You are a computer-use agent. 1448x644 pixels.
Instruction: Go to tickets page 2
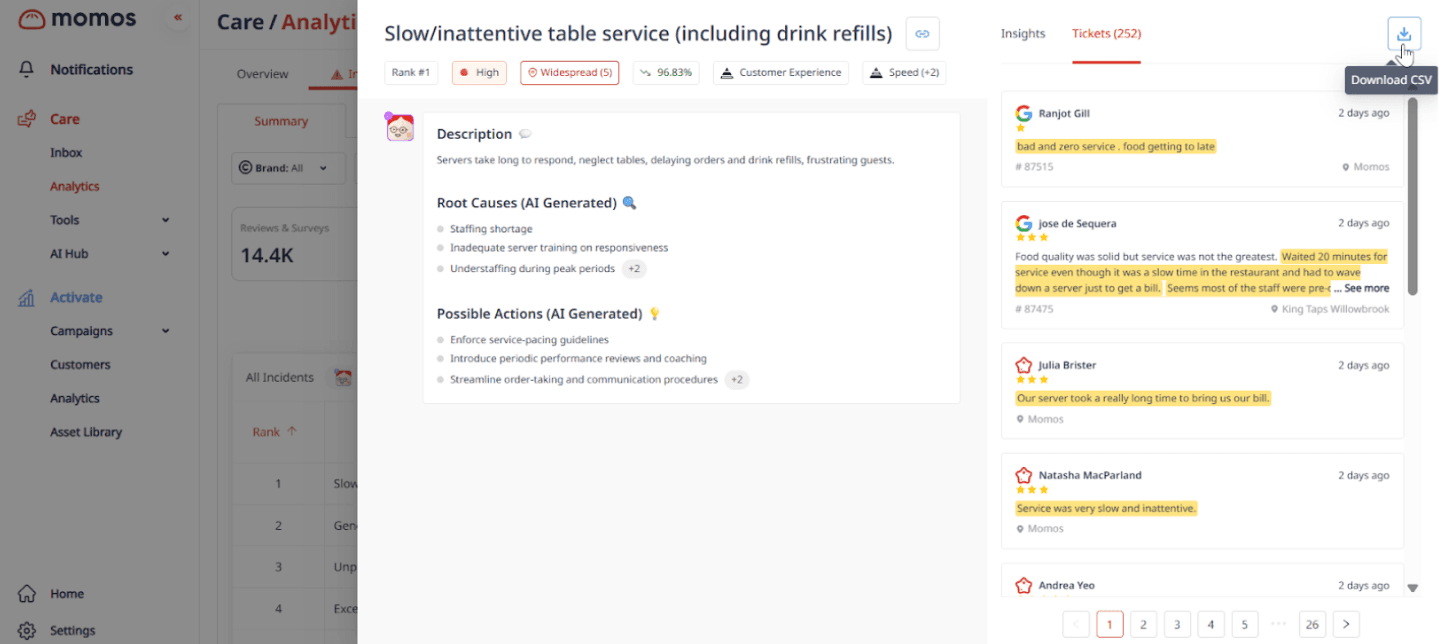tap(1143, 624)
